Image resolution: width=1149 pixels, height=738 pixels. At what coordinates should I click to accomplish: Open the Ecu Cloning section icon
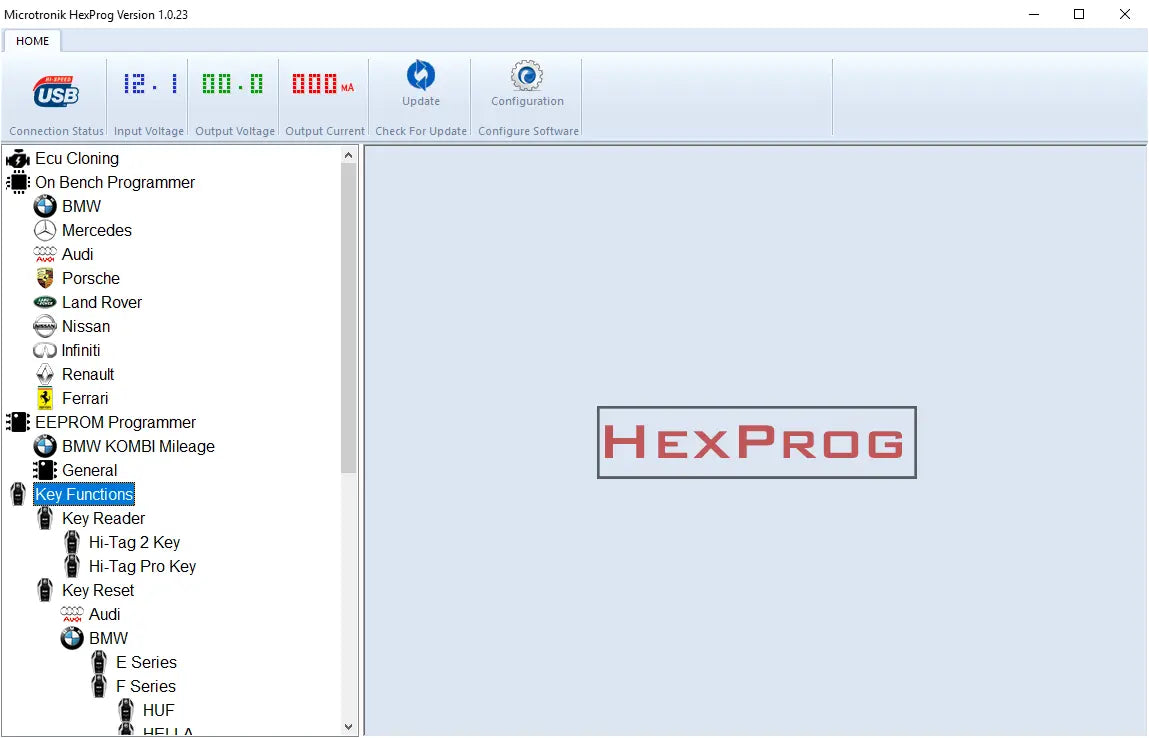click(x=18, y=158)
